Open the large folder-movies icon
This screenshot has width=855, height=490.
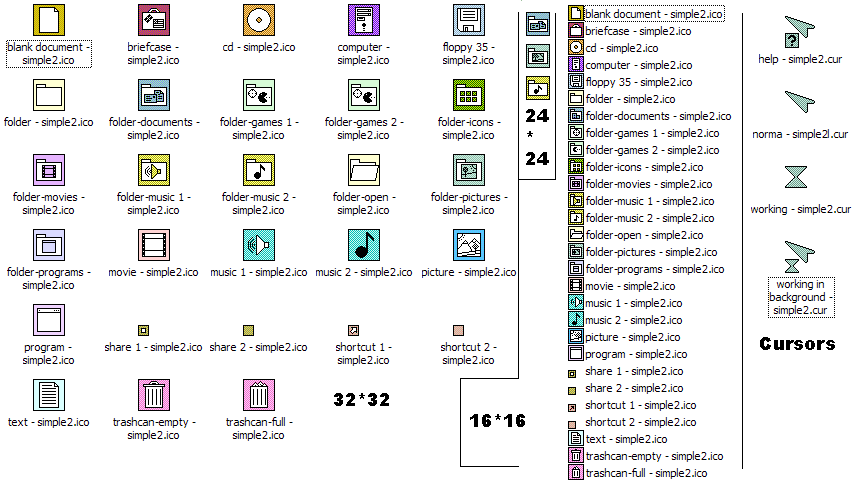click(49, 170)
